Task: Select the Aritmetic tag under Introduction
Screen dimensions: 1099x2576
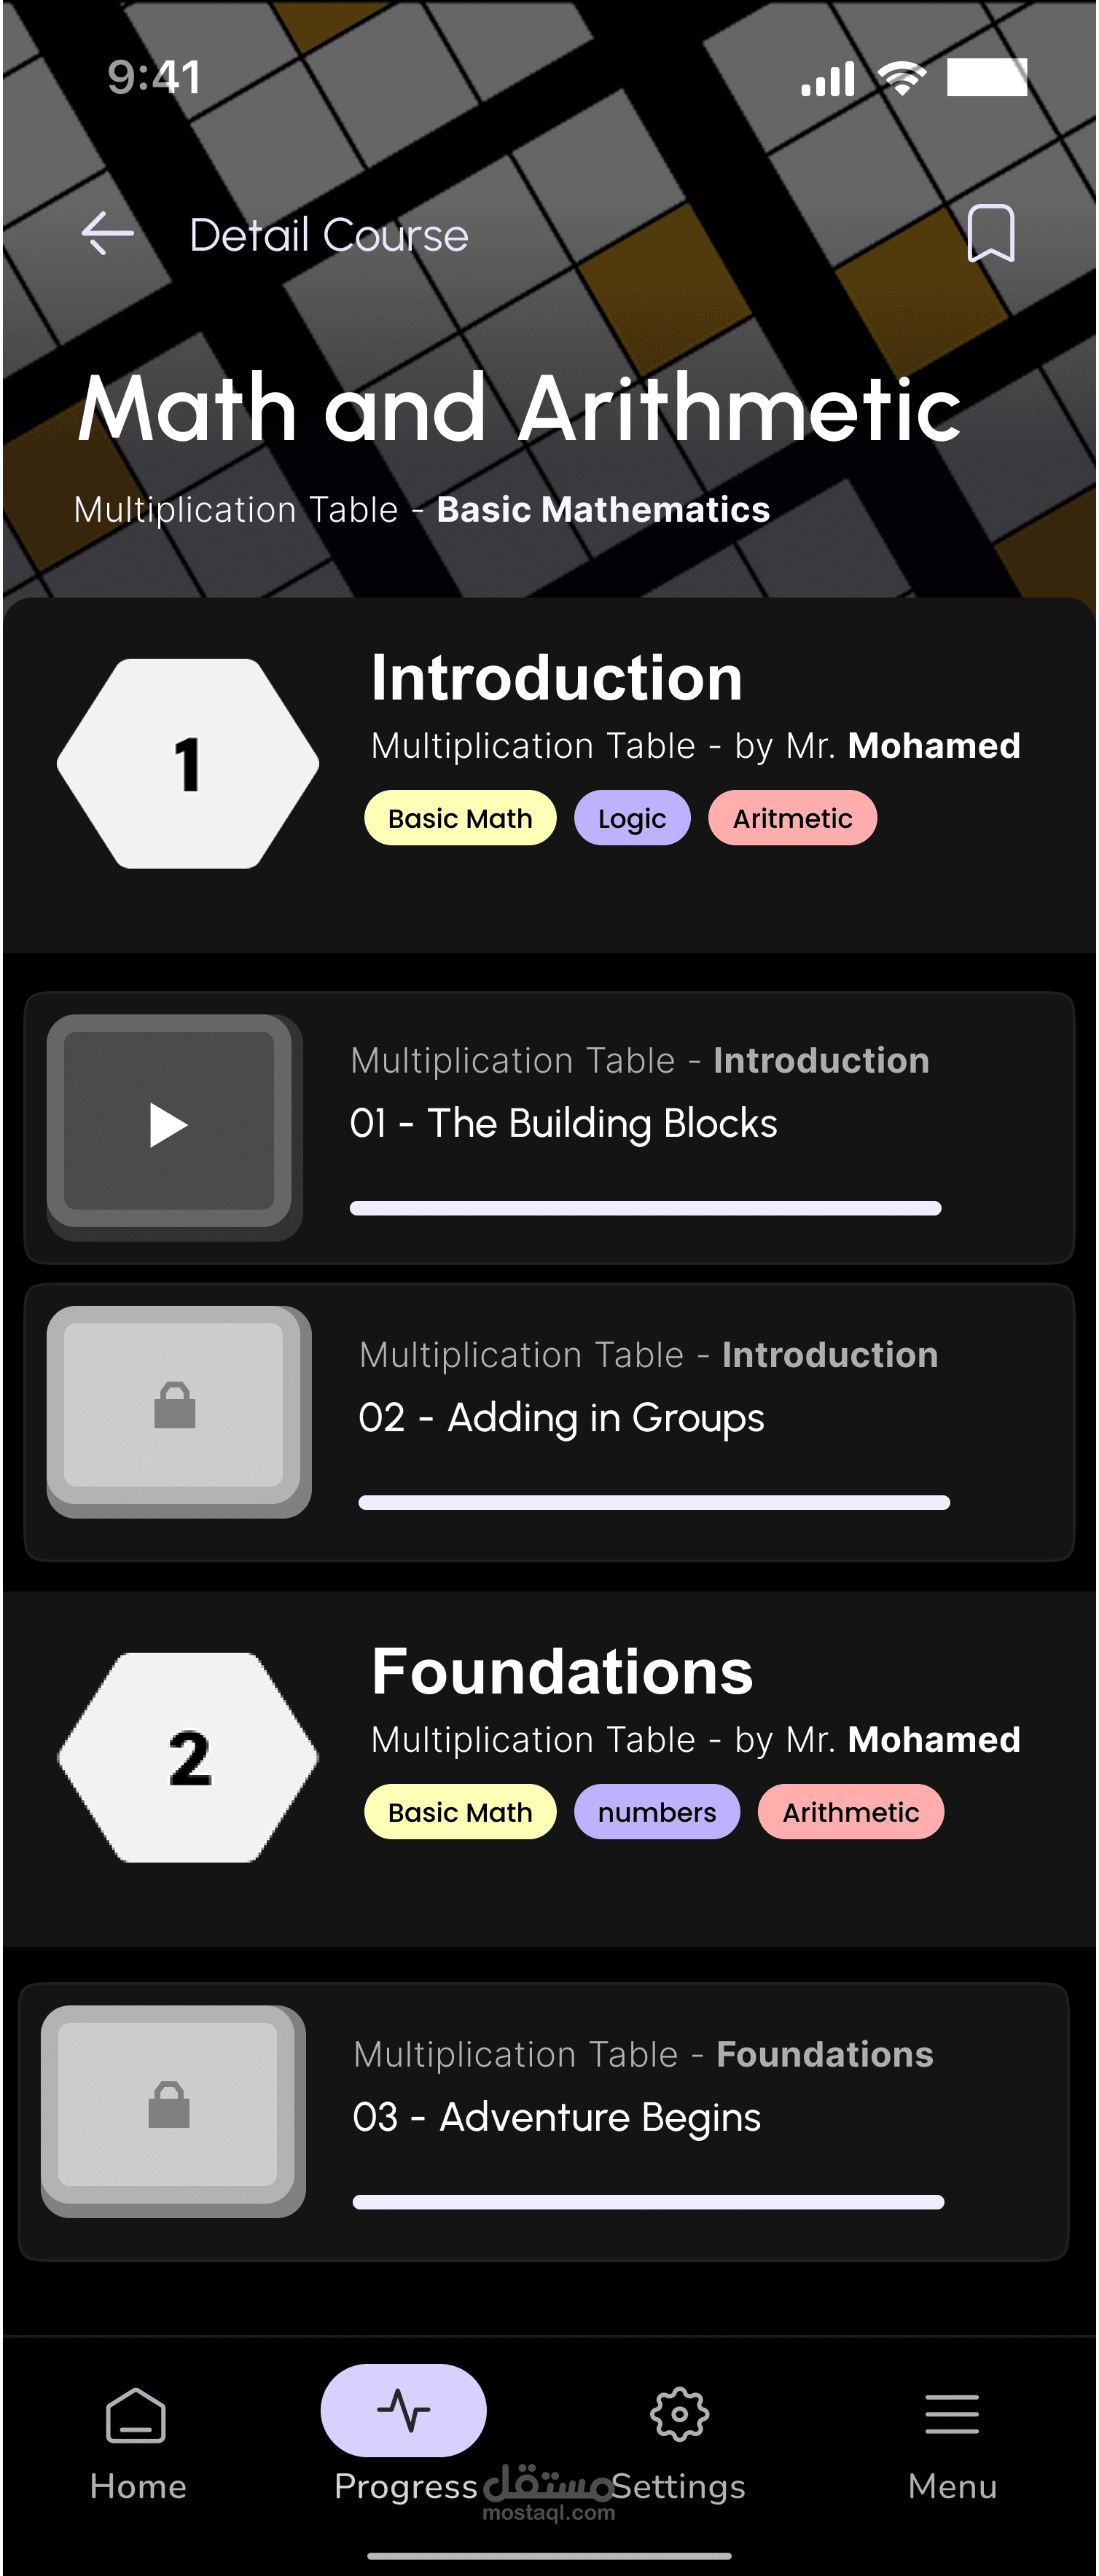Action: pyautogui.click(x=792, y=818)
